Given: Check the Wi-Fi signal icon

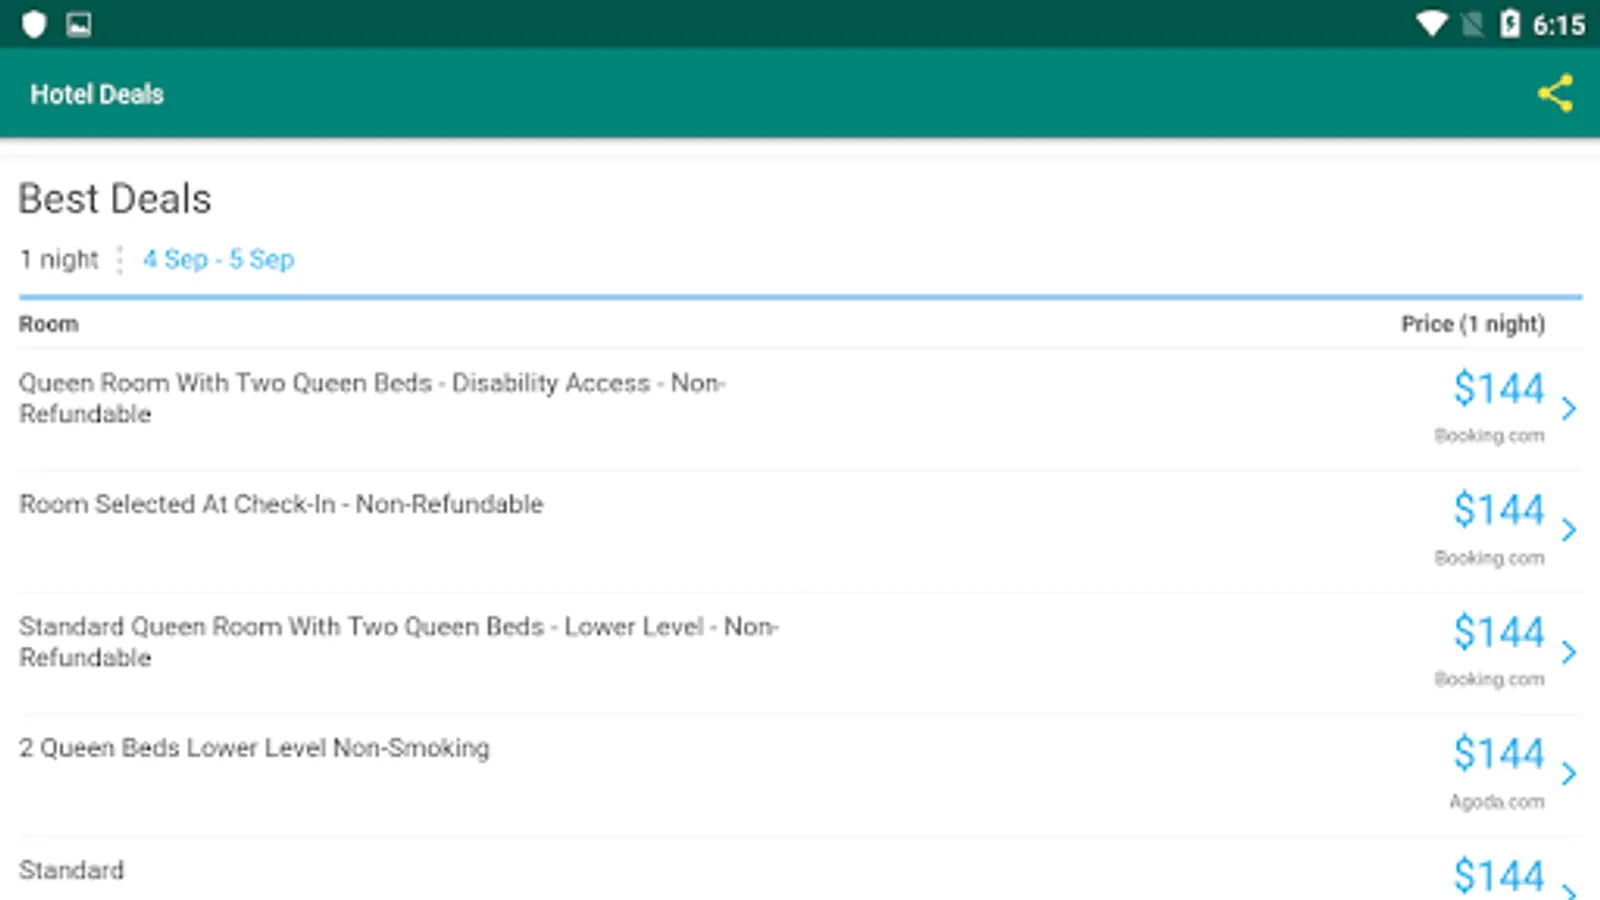Looking at the screenshot, I should [1432, 24].
